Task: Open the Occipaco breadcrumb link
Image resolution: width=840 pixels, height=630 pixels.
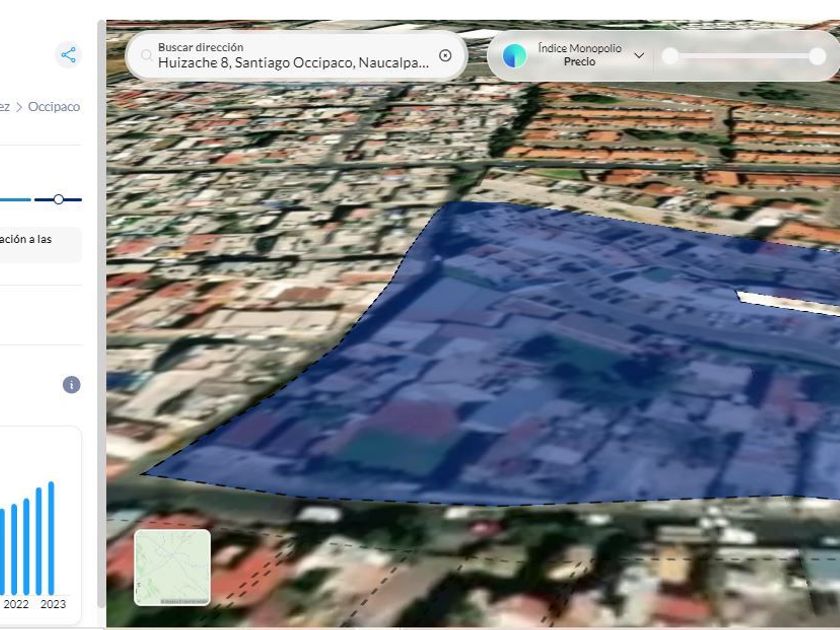Action: click(x=54, y=107)
